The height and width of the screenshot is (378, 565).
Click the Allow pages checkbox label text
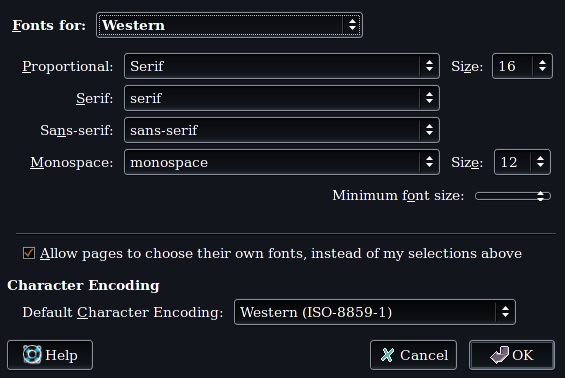281,253
